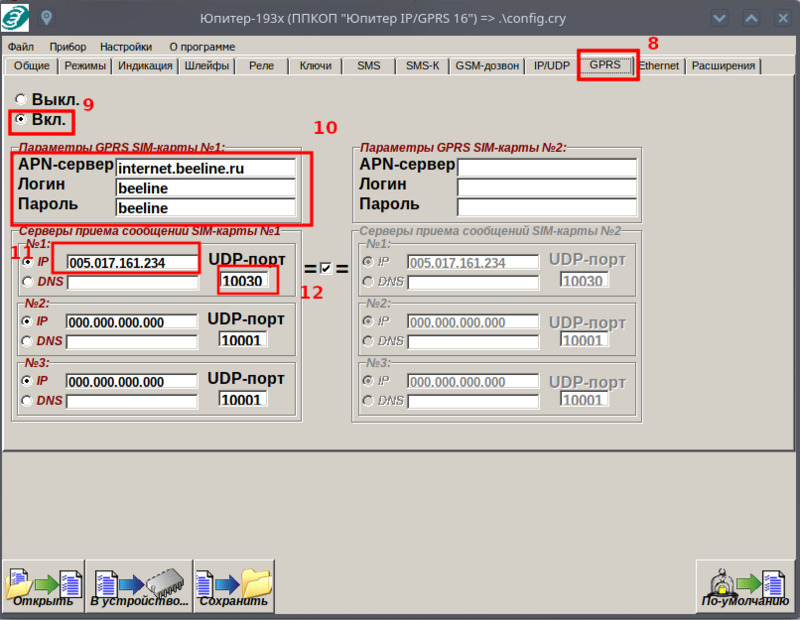The height and width of the screenshot is (620, 800).
Task: Toggle the SIM settings equality checkbox
Action: click(x=326, y=268)
